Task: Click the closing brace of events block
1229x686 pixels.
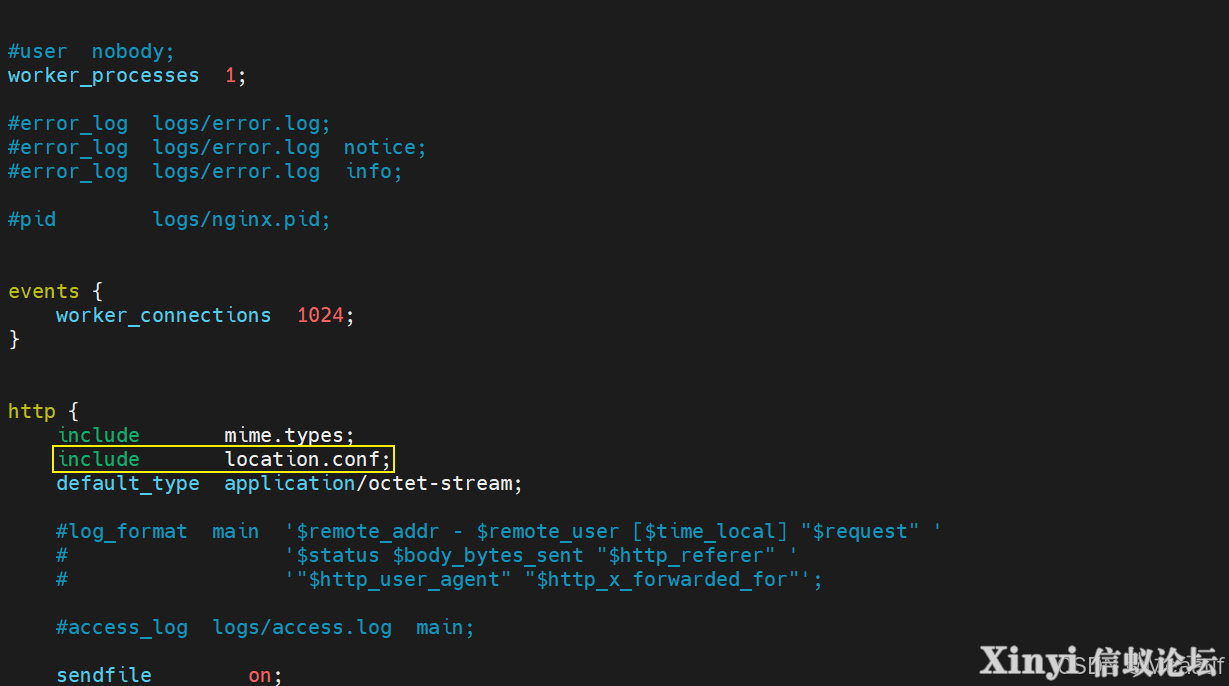Action: pos(14,339)
